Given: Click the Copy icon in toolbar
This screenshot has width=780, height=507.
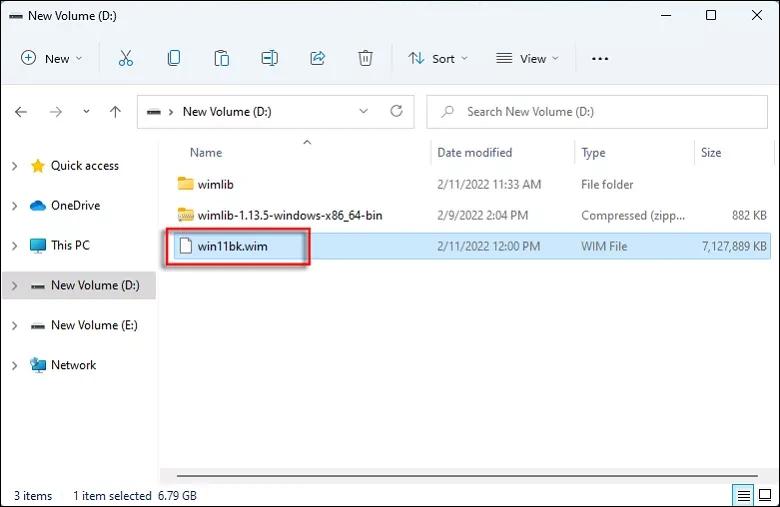Looking at the screenshot, I should click(174, 58).
